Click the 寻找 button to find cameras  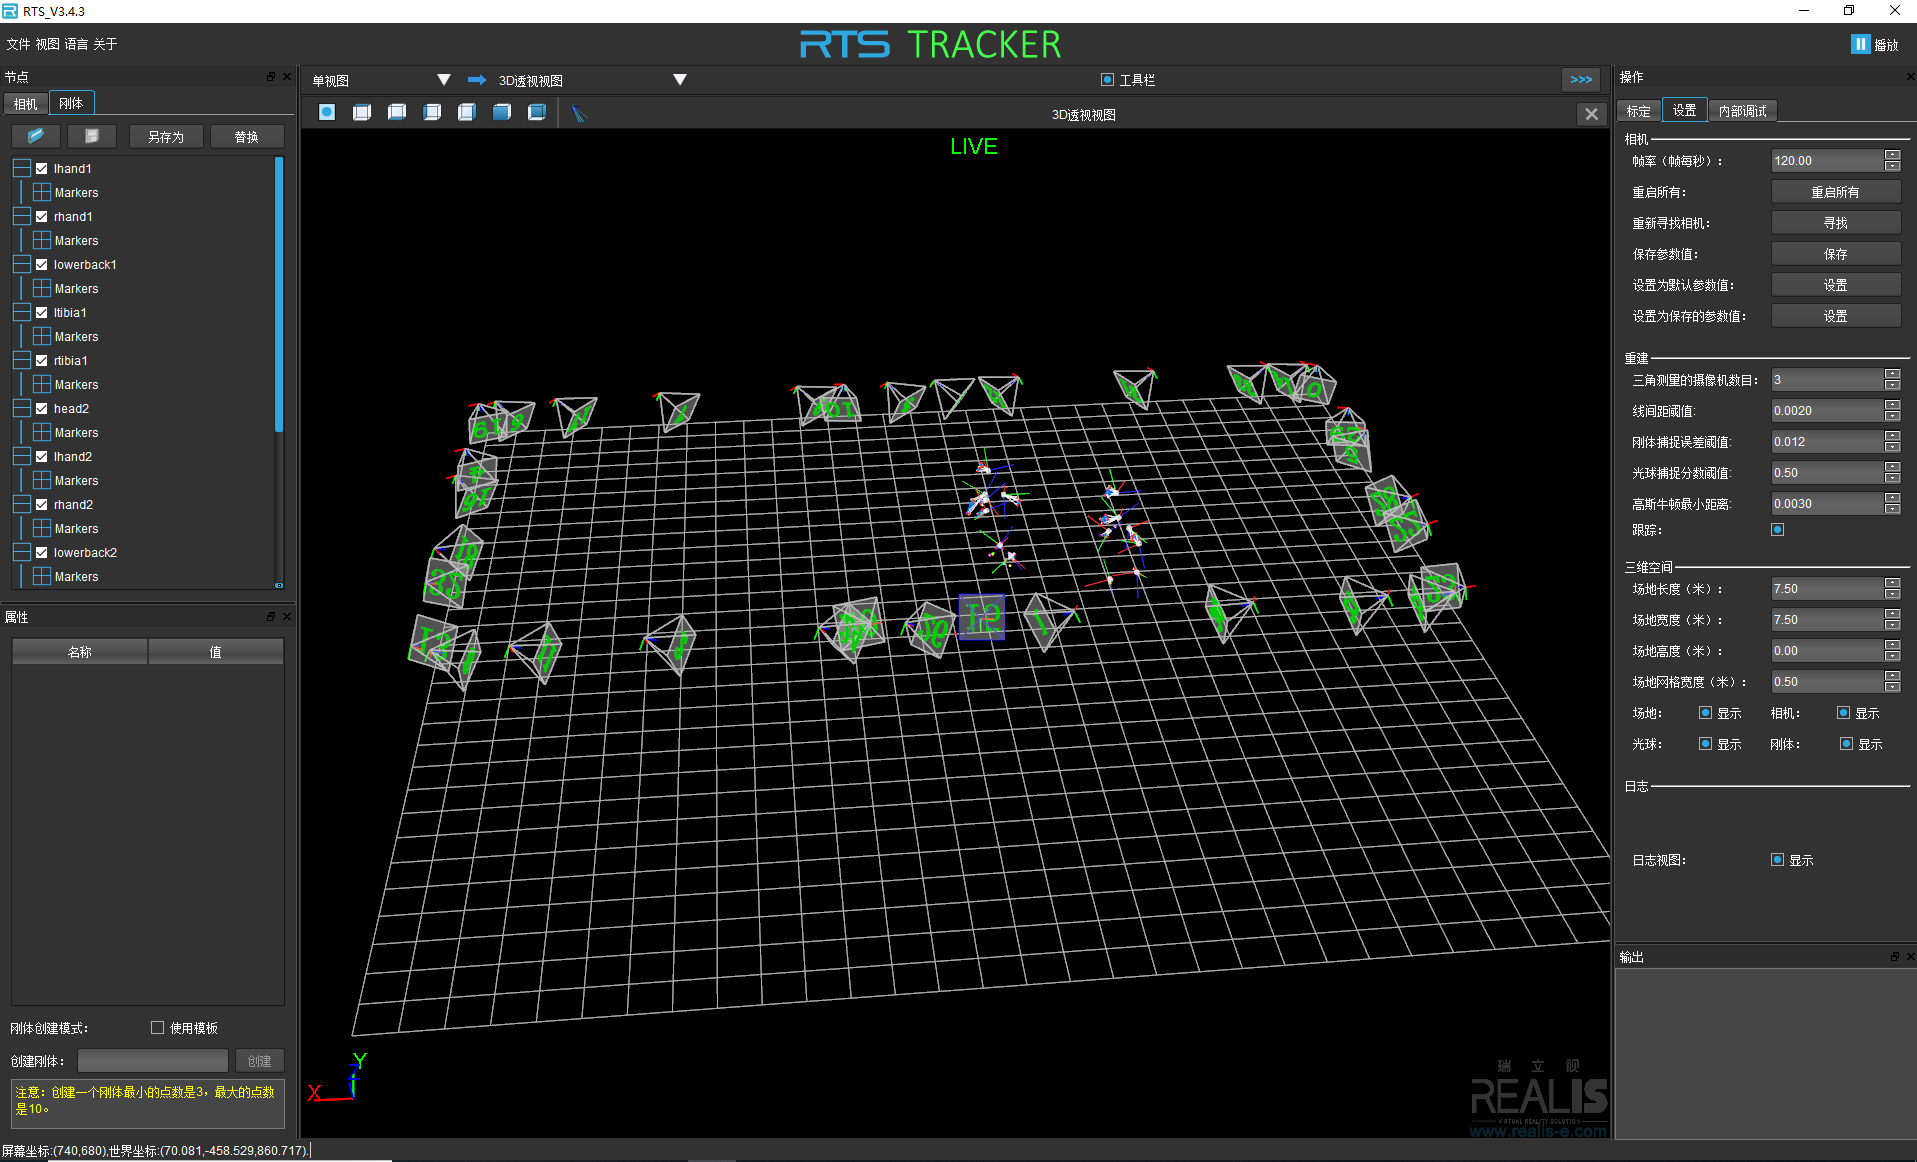pyautogui.click(x=1835, y=223)
